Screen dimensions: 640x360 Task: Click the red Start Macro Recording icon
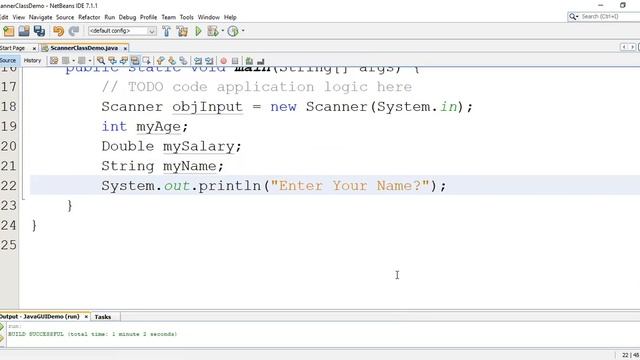pos(224,61)
